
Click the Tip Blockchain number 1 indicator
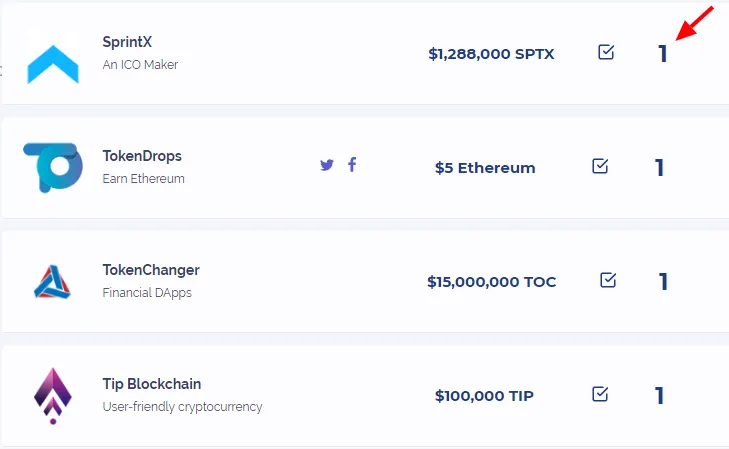[x=659, y=396]
